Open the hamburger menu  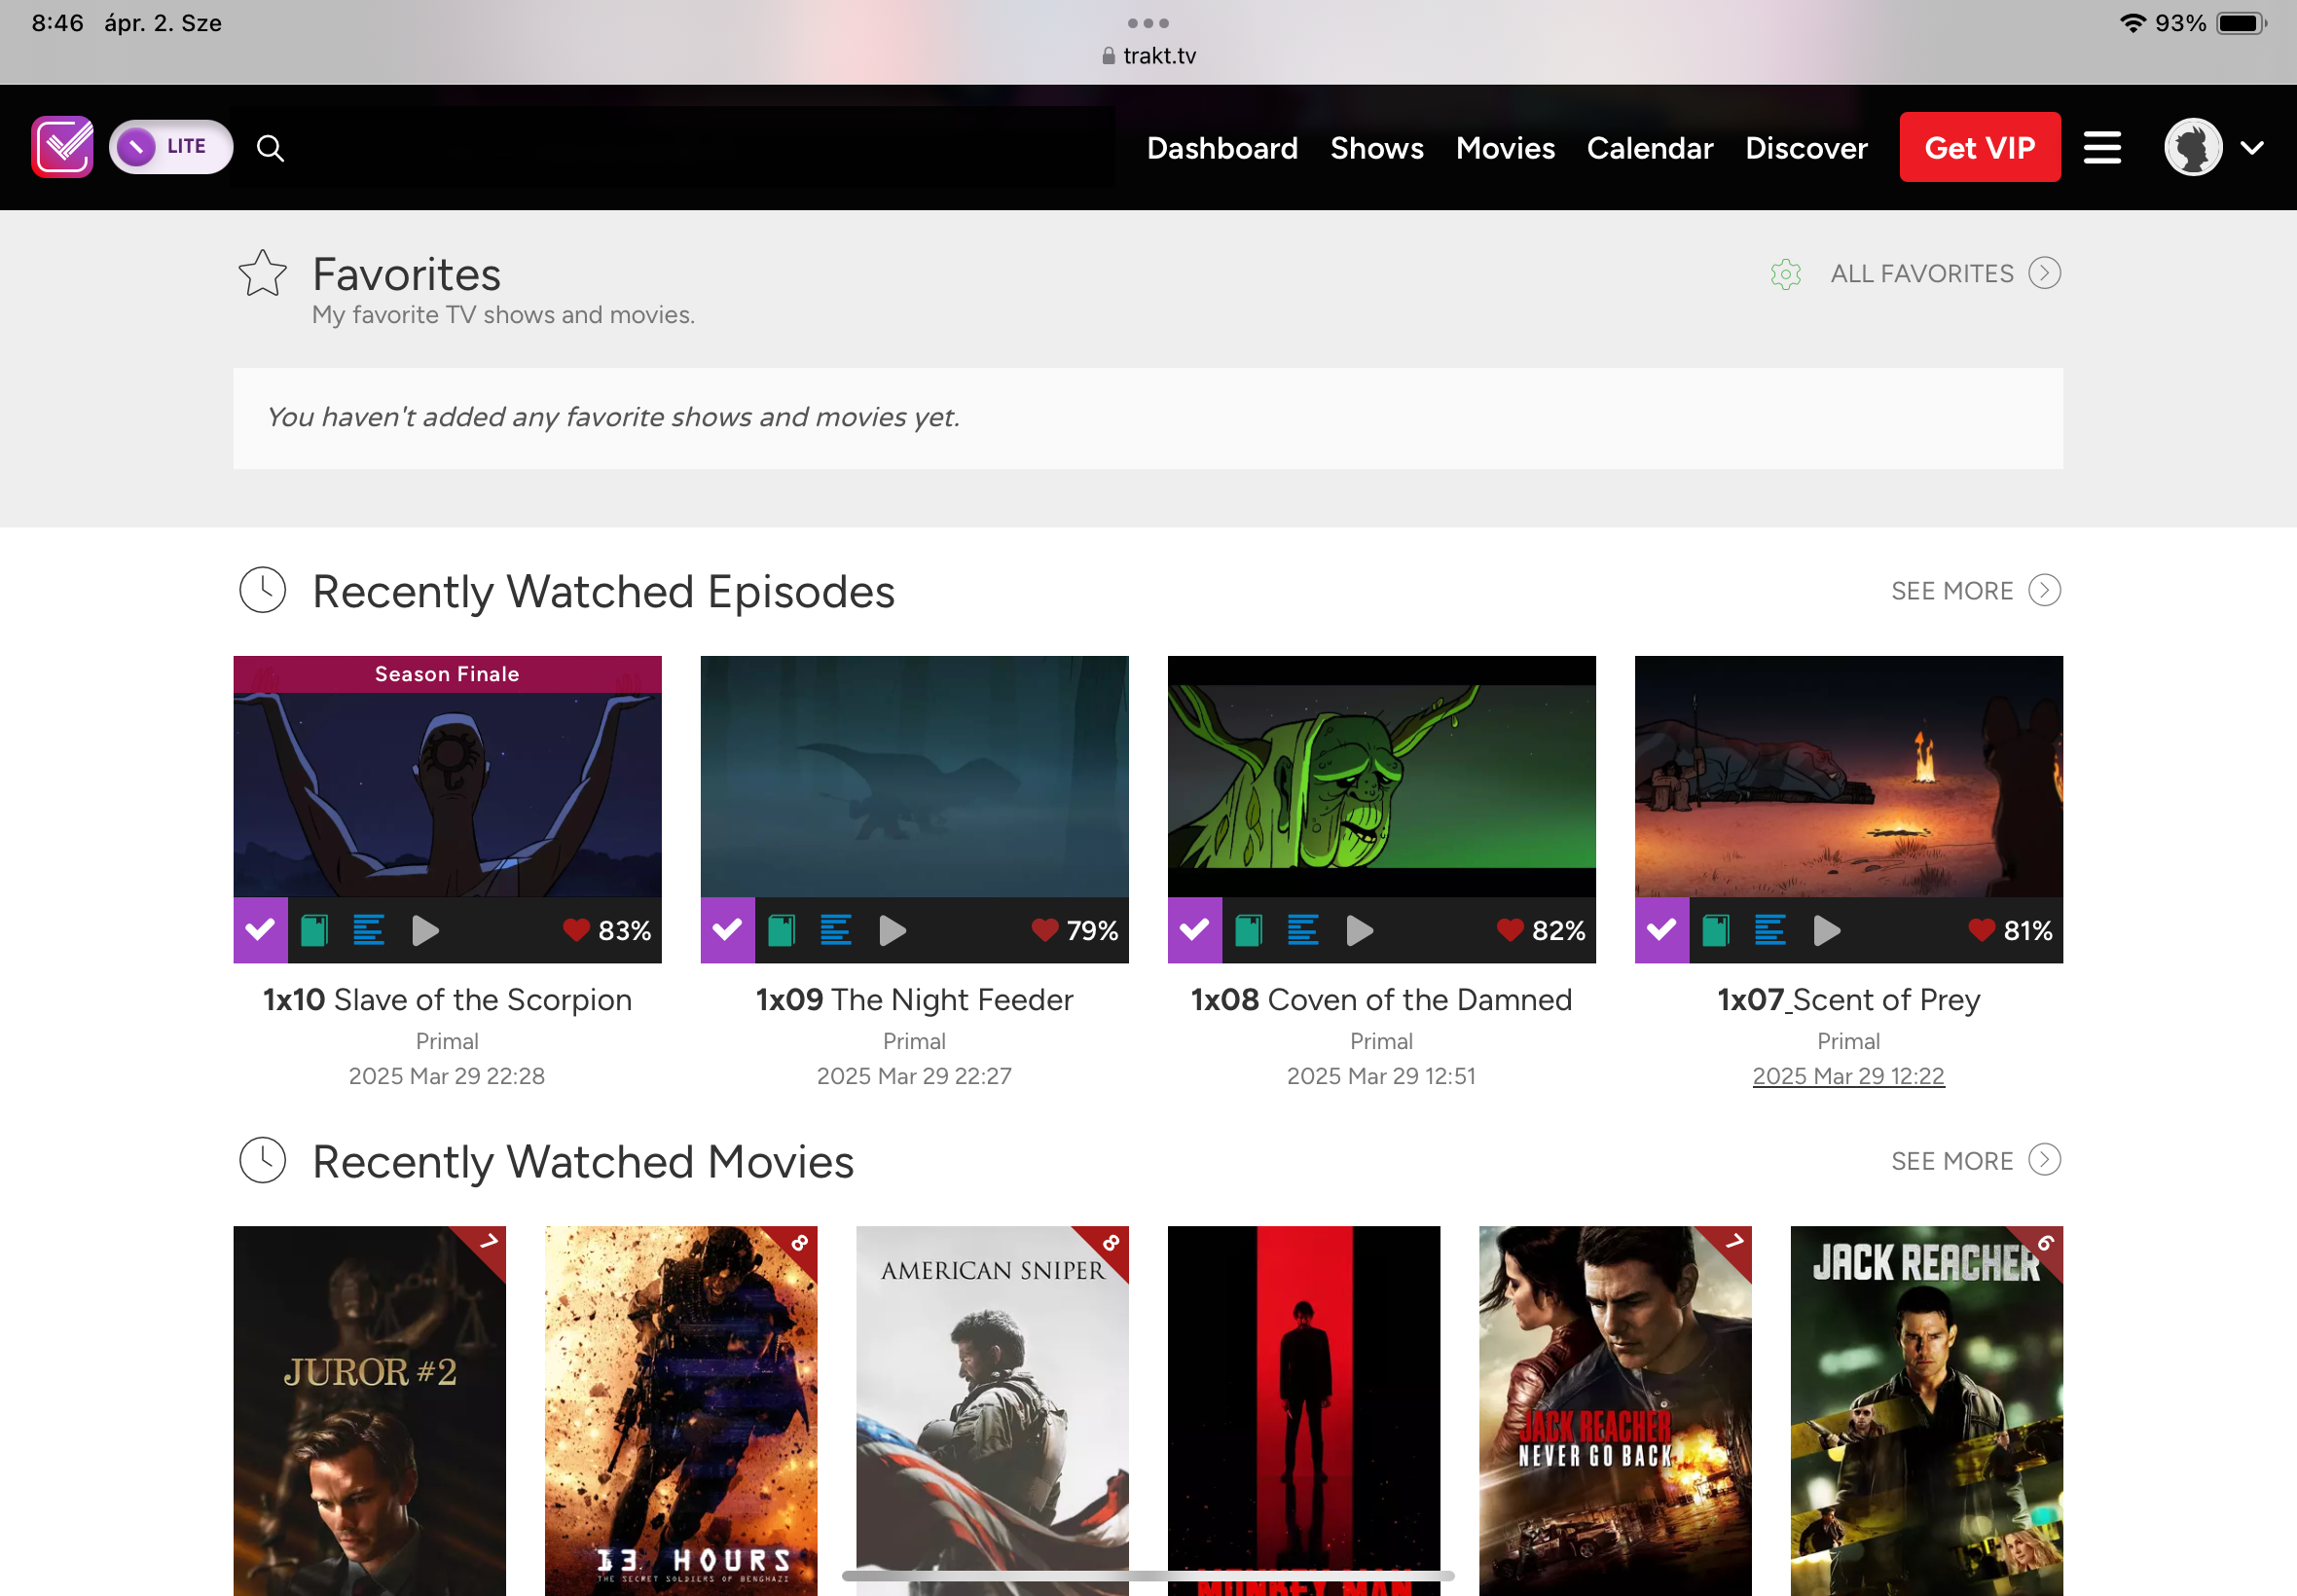tap(2102, 148)
